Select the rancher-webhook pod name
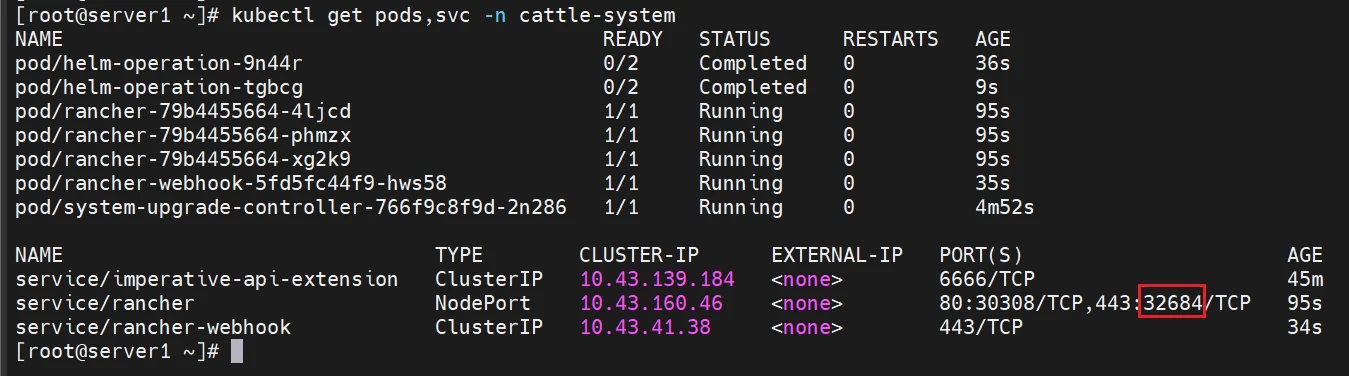The image size is (1349, 376). click(231, 183)
